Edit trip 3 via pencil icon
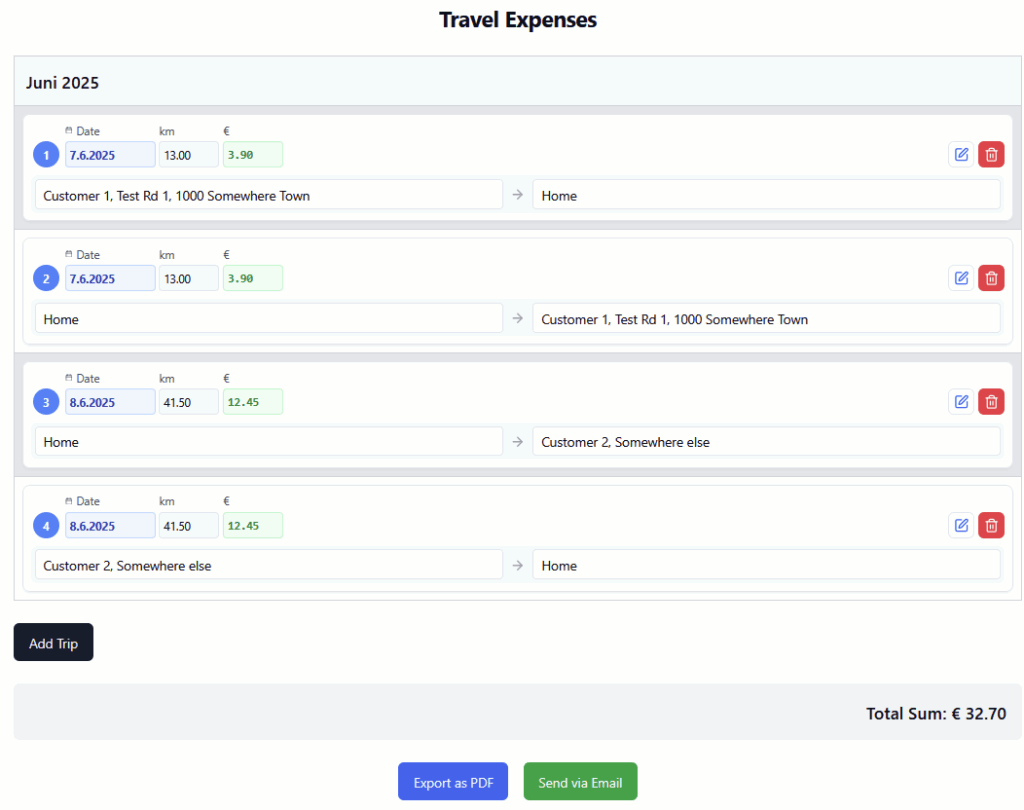This screenshot has width=1024, height=810. pos(961,402)
